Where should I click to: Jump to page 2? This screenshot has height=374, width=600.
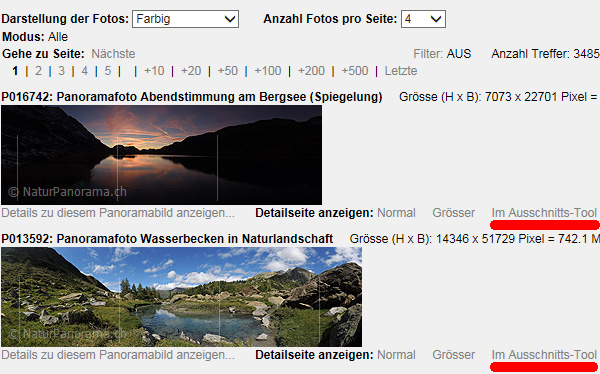click(x=38, y=71)
